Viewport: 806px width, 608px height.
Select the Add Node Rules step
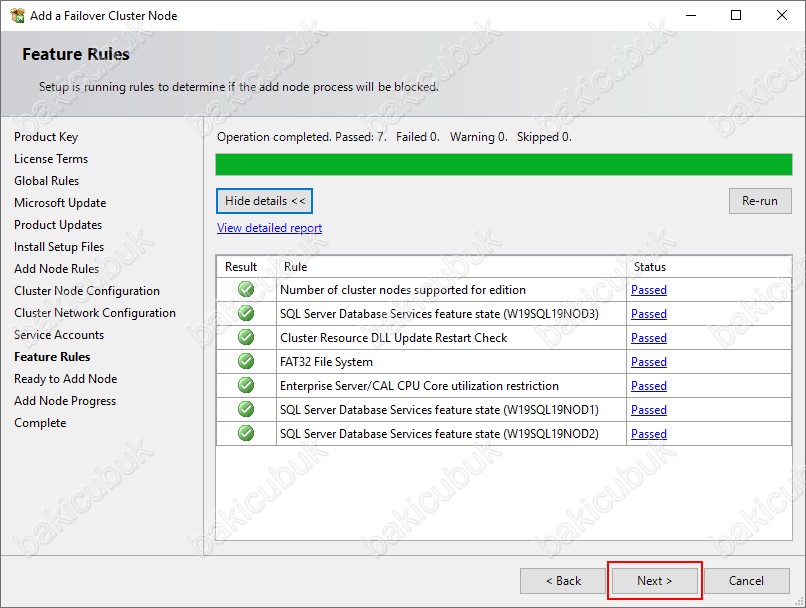(x=57, y=269)
